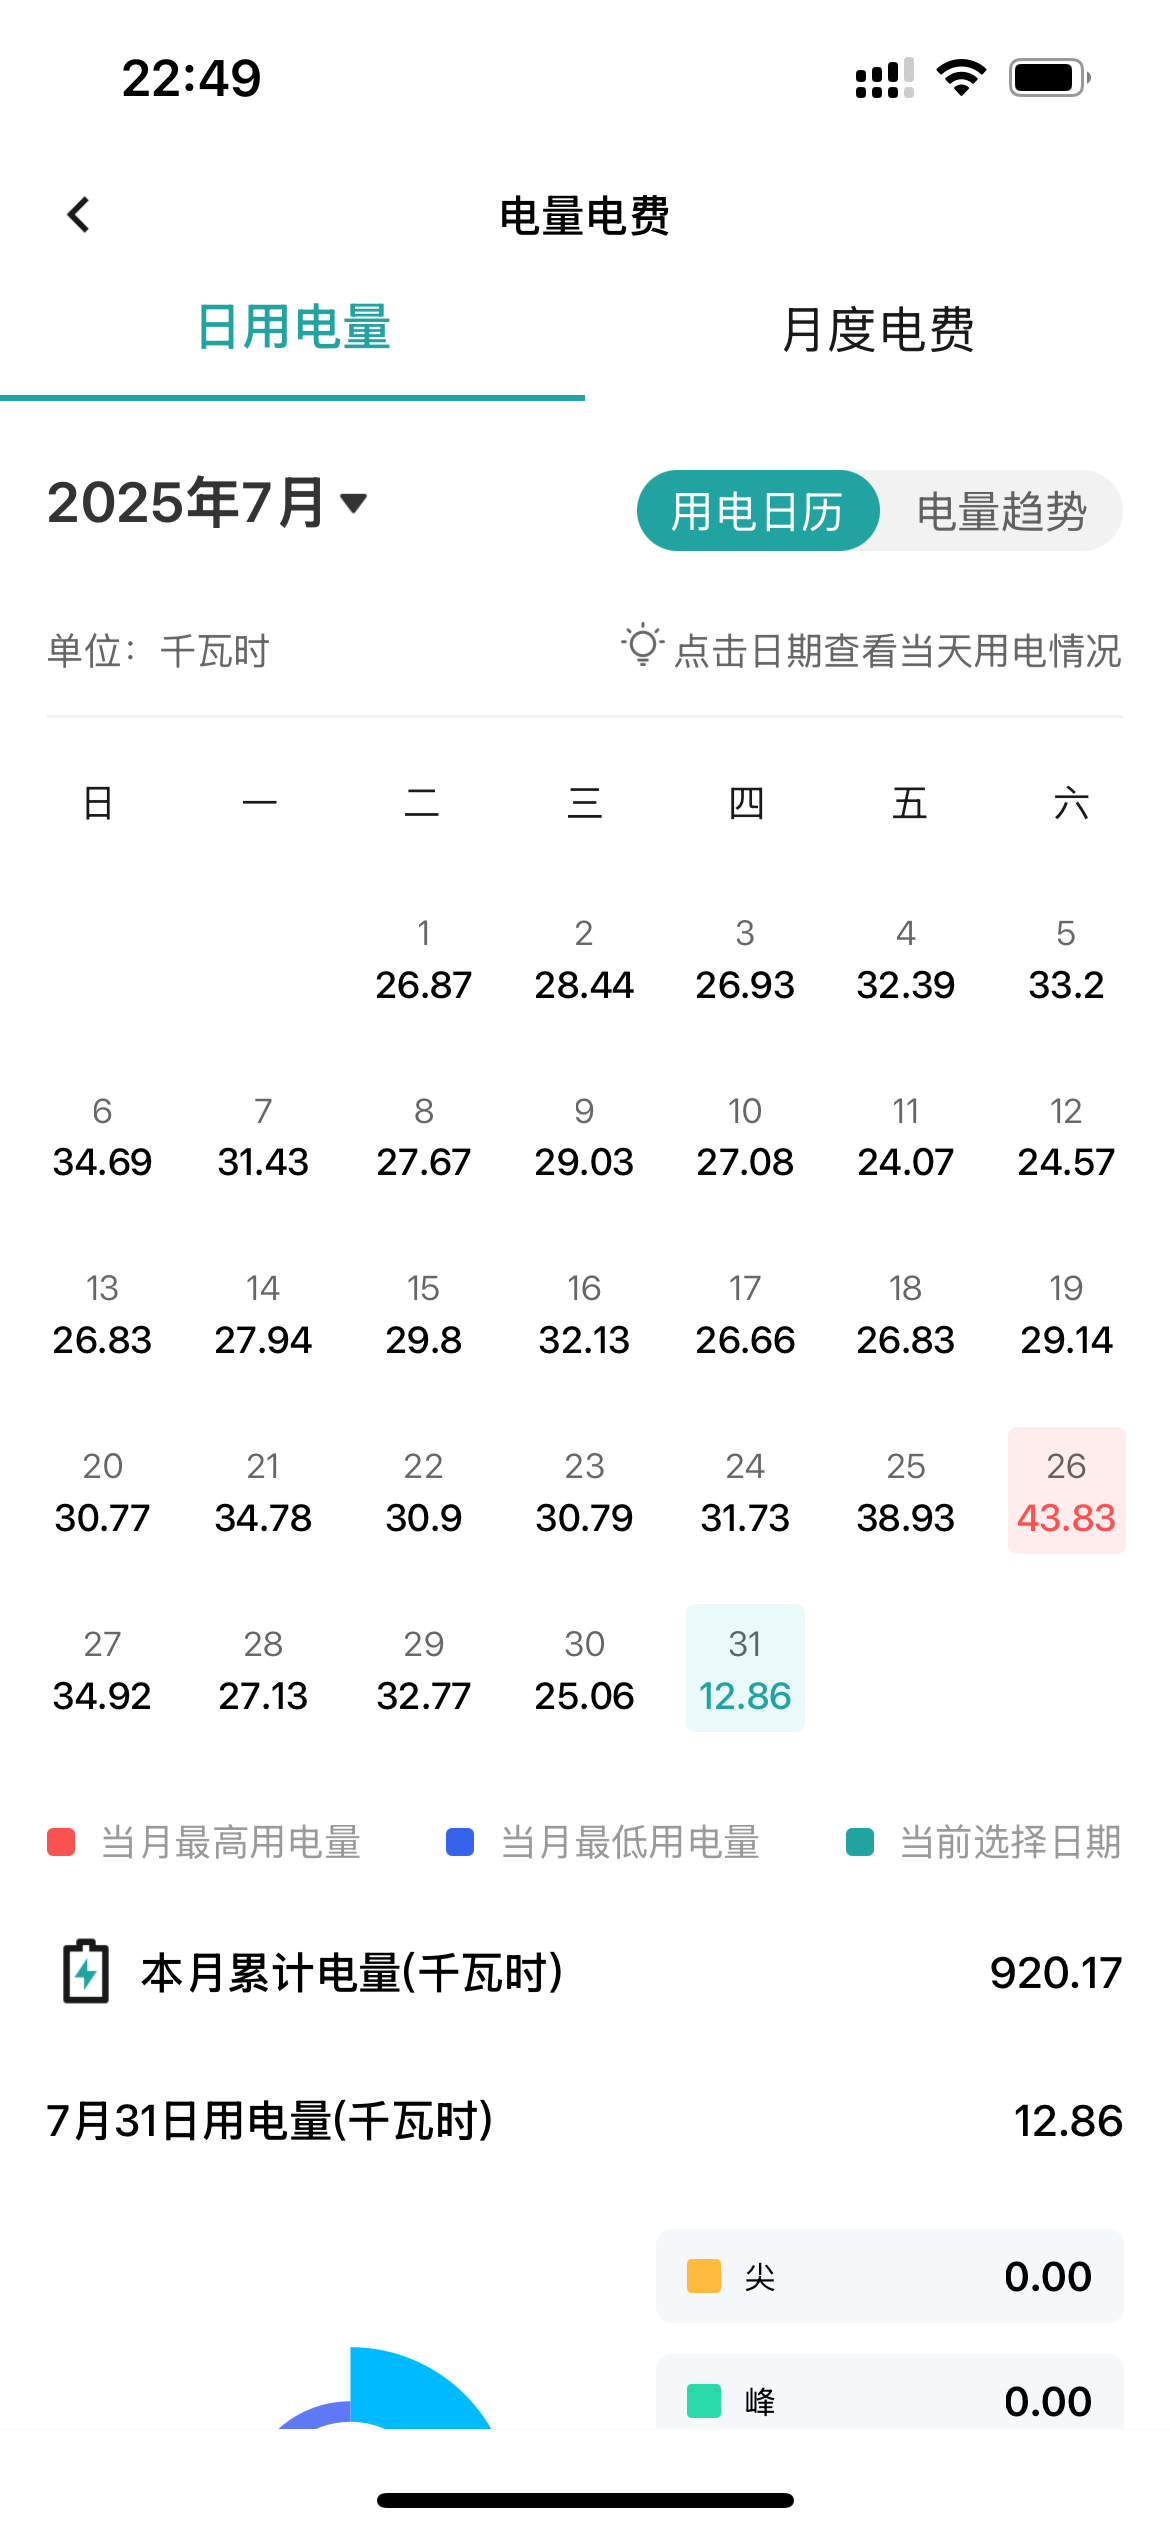This screenshot has height=2532, width=1170.
Task: Tap the back arrow icon
Action: (x=78, y=214)
